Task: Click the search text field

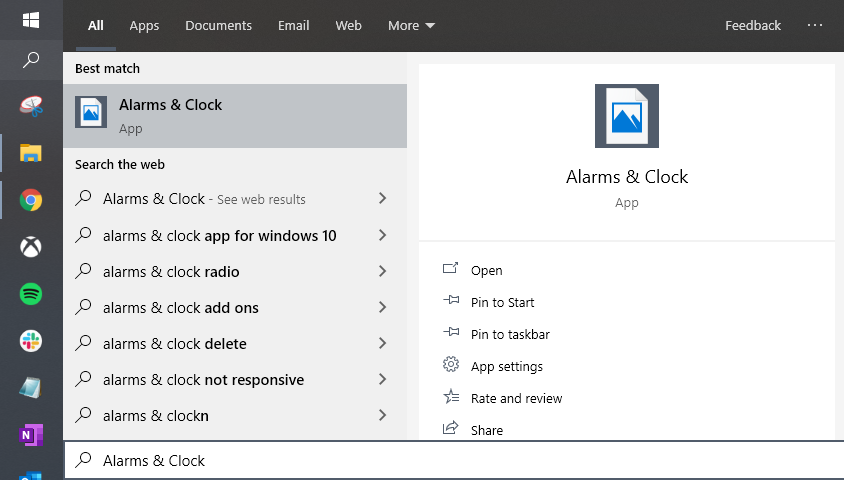Action: coord(454,460)
